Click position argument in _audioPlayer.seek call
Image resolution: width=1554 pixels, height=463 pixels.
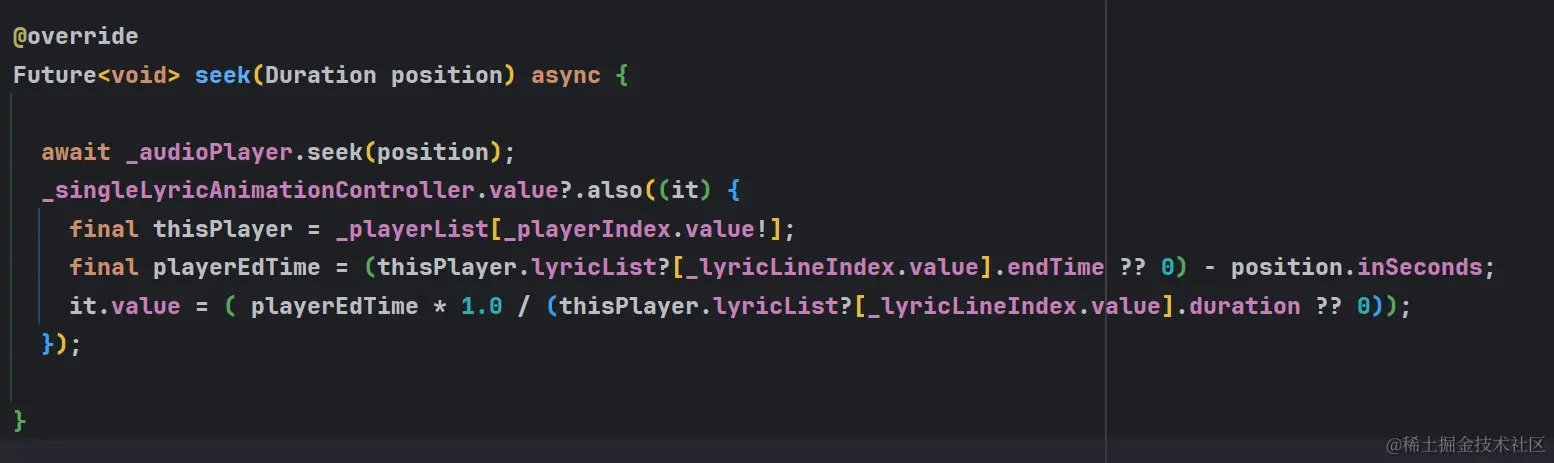(x=433, y=152)
